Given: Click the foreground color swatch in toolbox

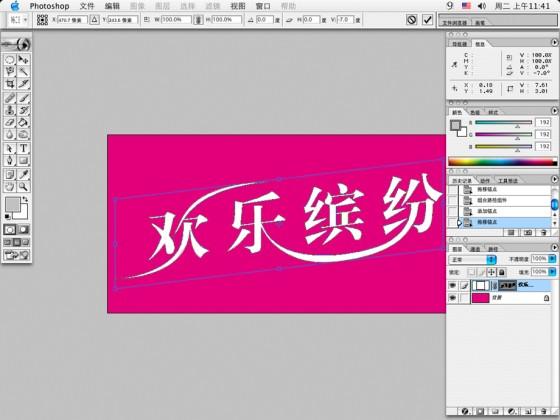Looking at the screenshot, I should [x=12, y=205].
